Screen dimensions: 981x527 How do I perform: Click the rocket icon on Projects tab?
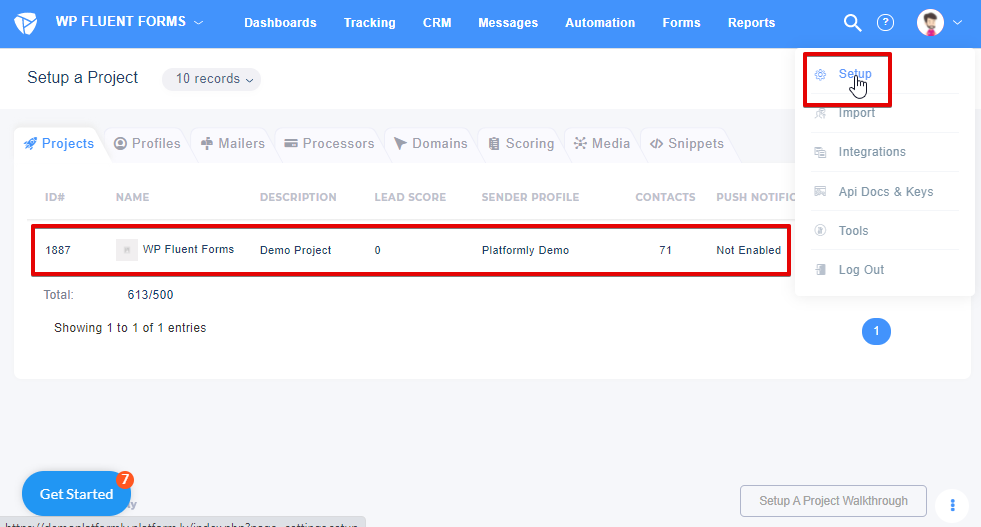coord(30,143)
